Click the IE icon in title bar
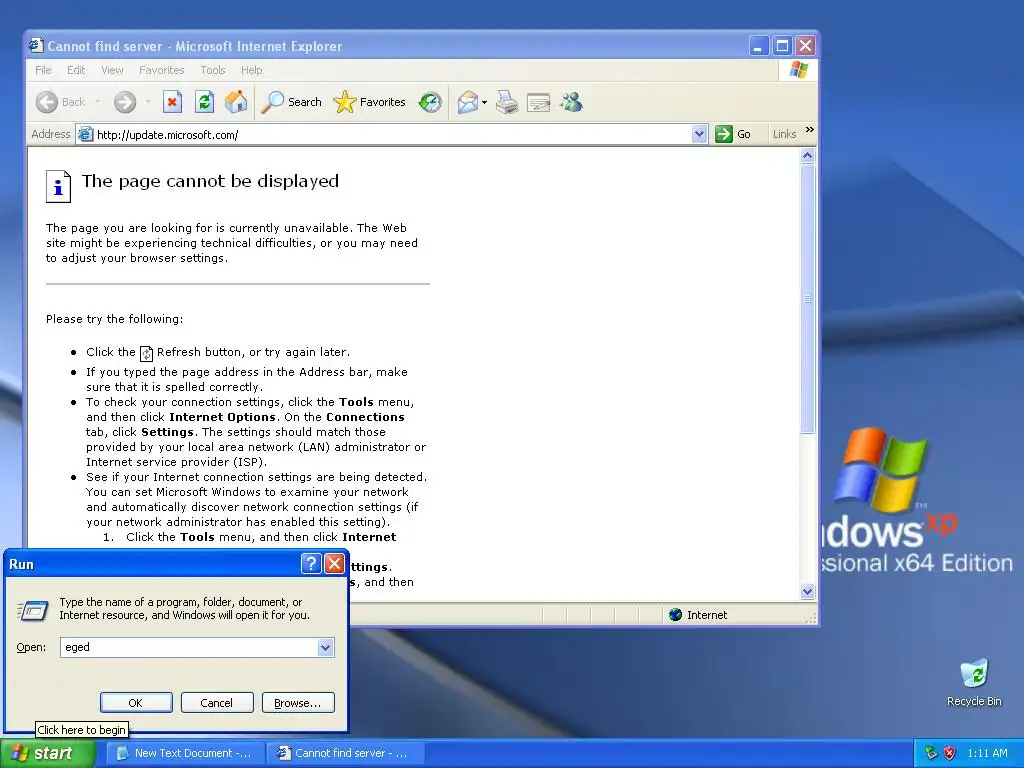Viewport: 1024px width, 768px height. (x=35, y=45)
